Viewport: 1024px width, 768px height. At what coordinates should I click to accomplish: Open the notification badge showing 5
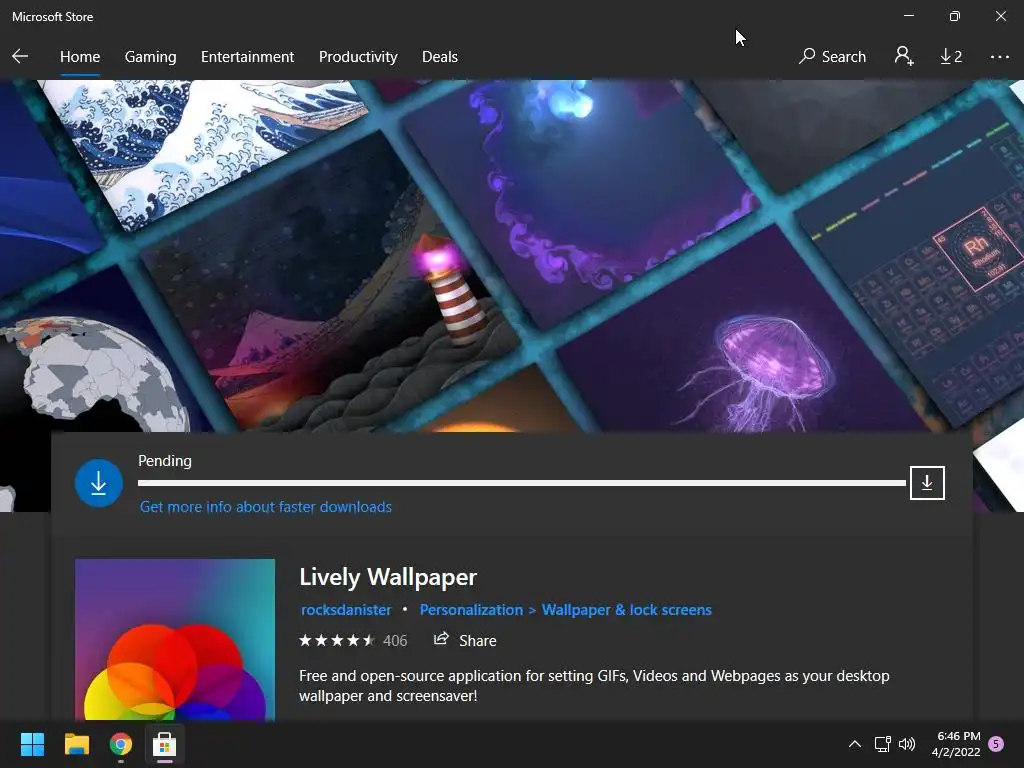point(996,744)
